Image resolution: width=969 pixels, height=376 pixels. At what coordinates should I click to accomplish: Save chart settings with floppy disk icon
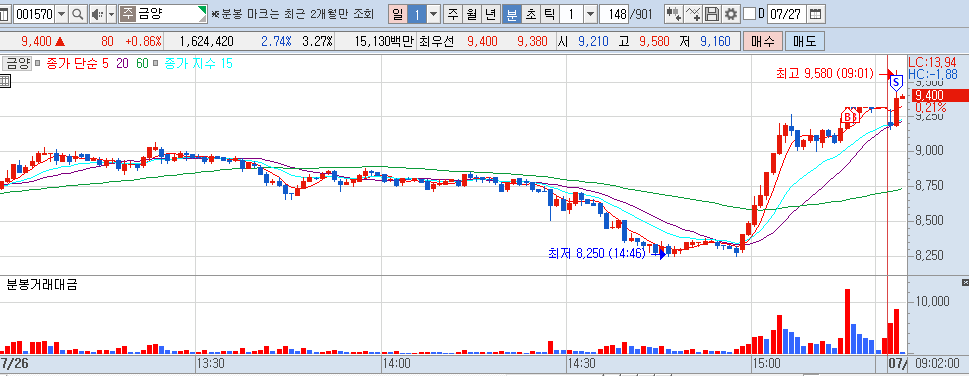point(712,14)
